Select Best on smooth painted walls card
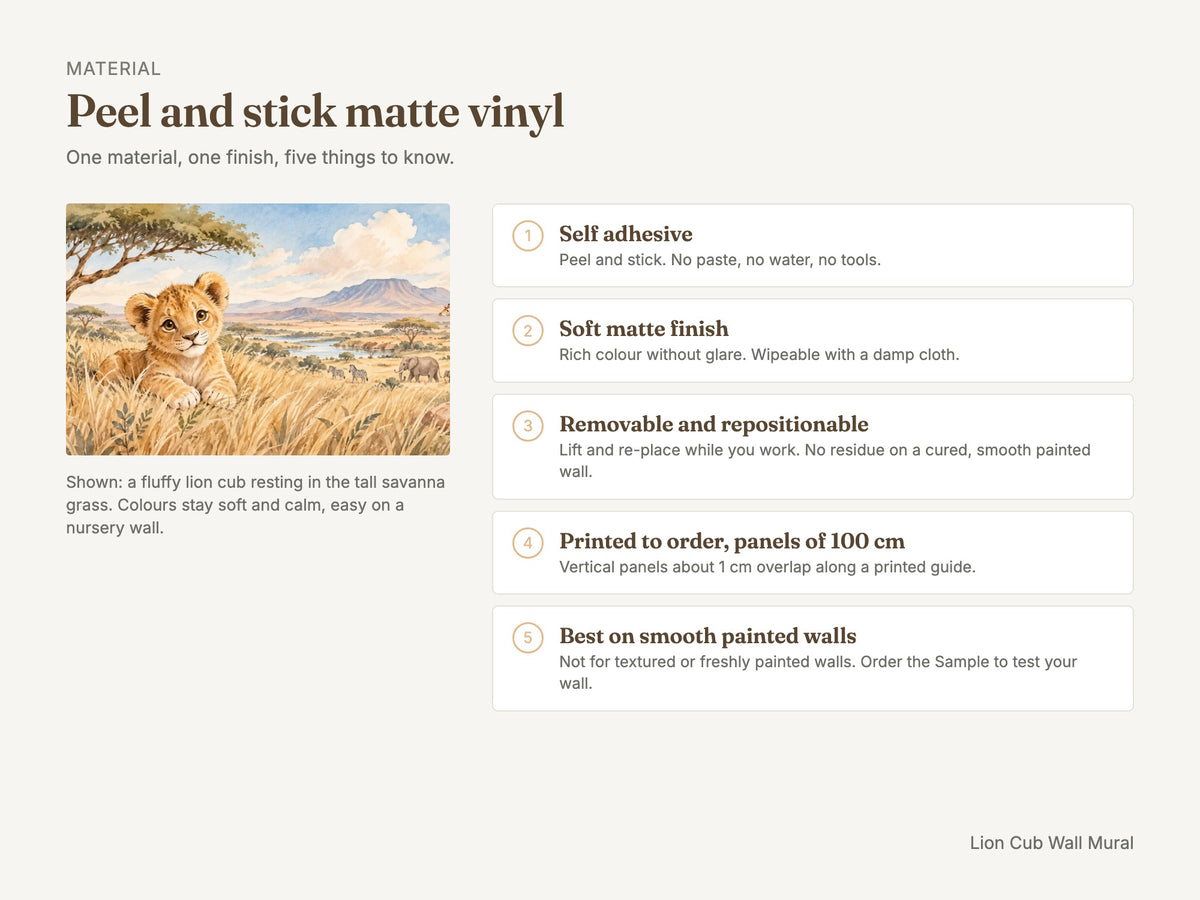This screenshot has width=1200, height=900. pyautogui.click(x=813, y=658)
